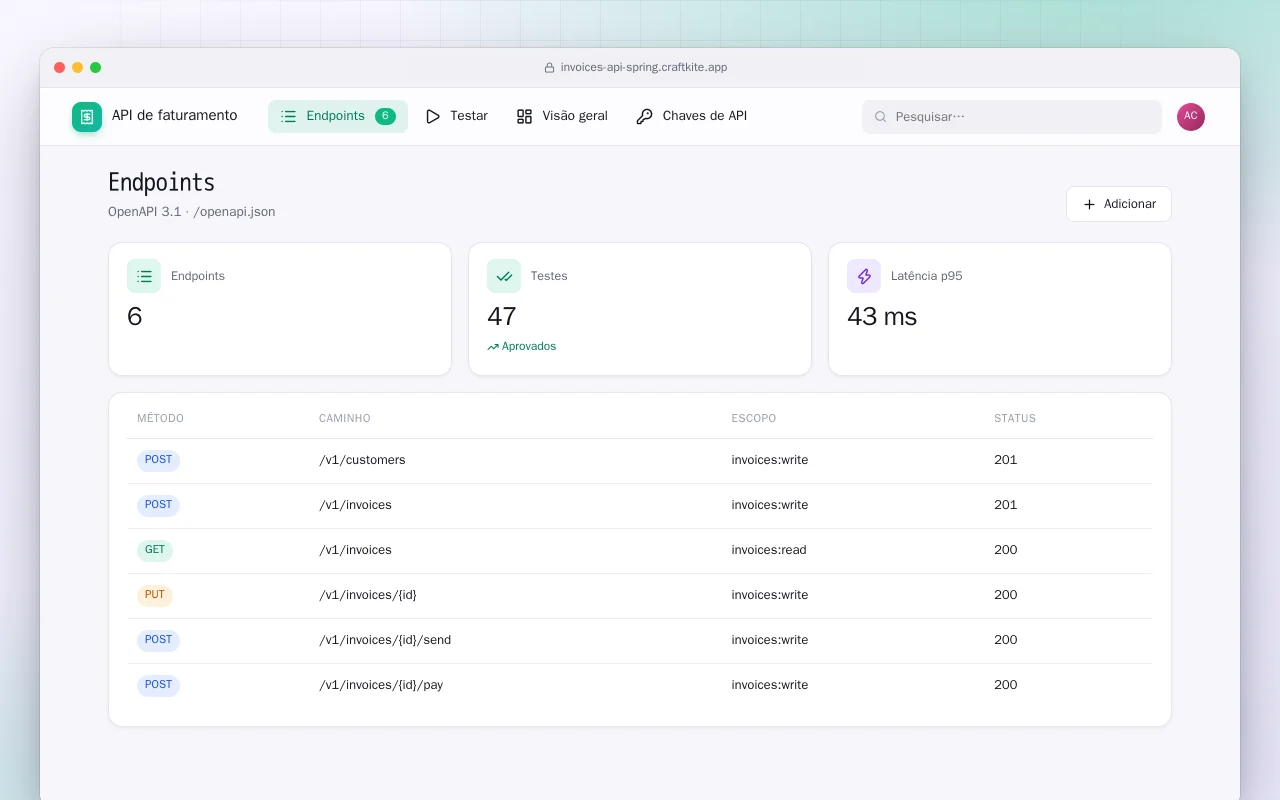This screenshot has height=800, width=1280.
Task: Click the CAMINHO column header
Action: point(345,418)
